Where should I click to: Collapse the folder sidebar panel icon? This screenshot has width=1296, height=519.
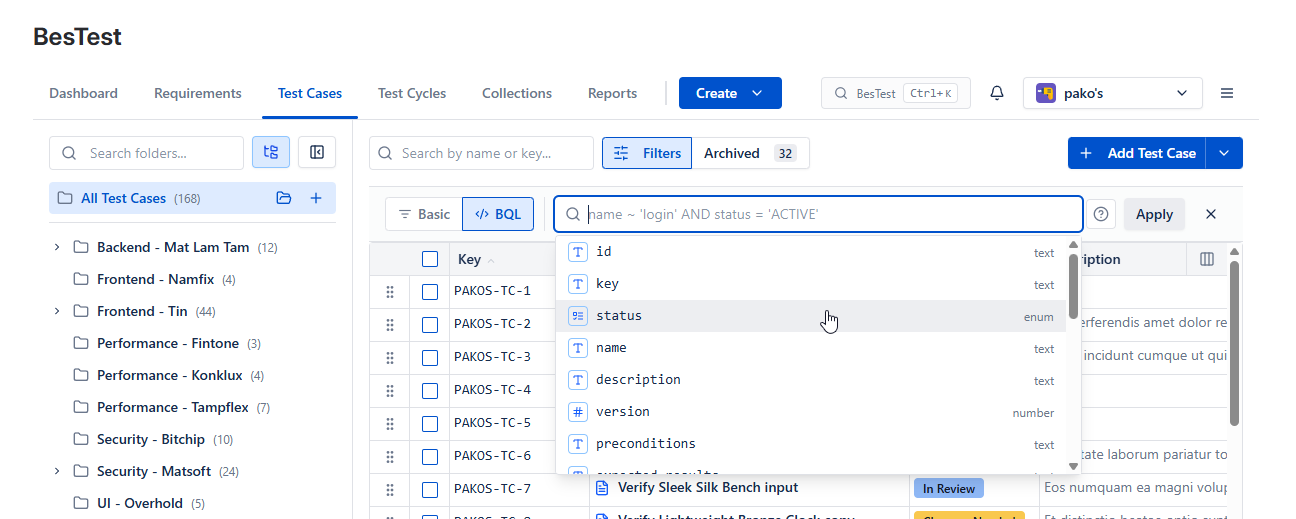pyautogui.click(x=317, y=153)
